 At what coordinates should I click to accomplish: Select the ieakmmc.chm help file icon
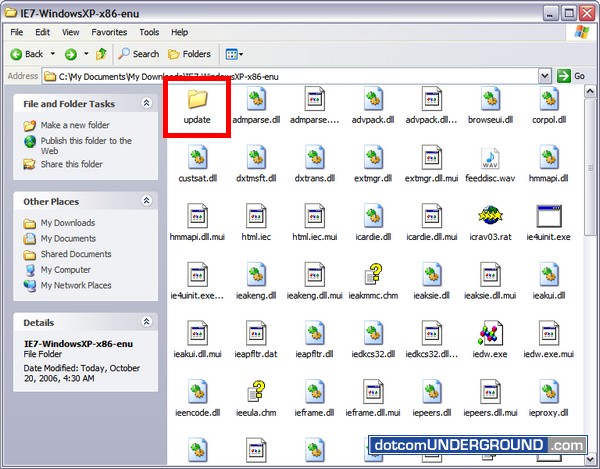373,274
